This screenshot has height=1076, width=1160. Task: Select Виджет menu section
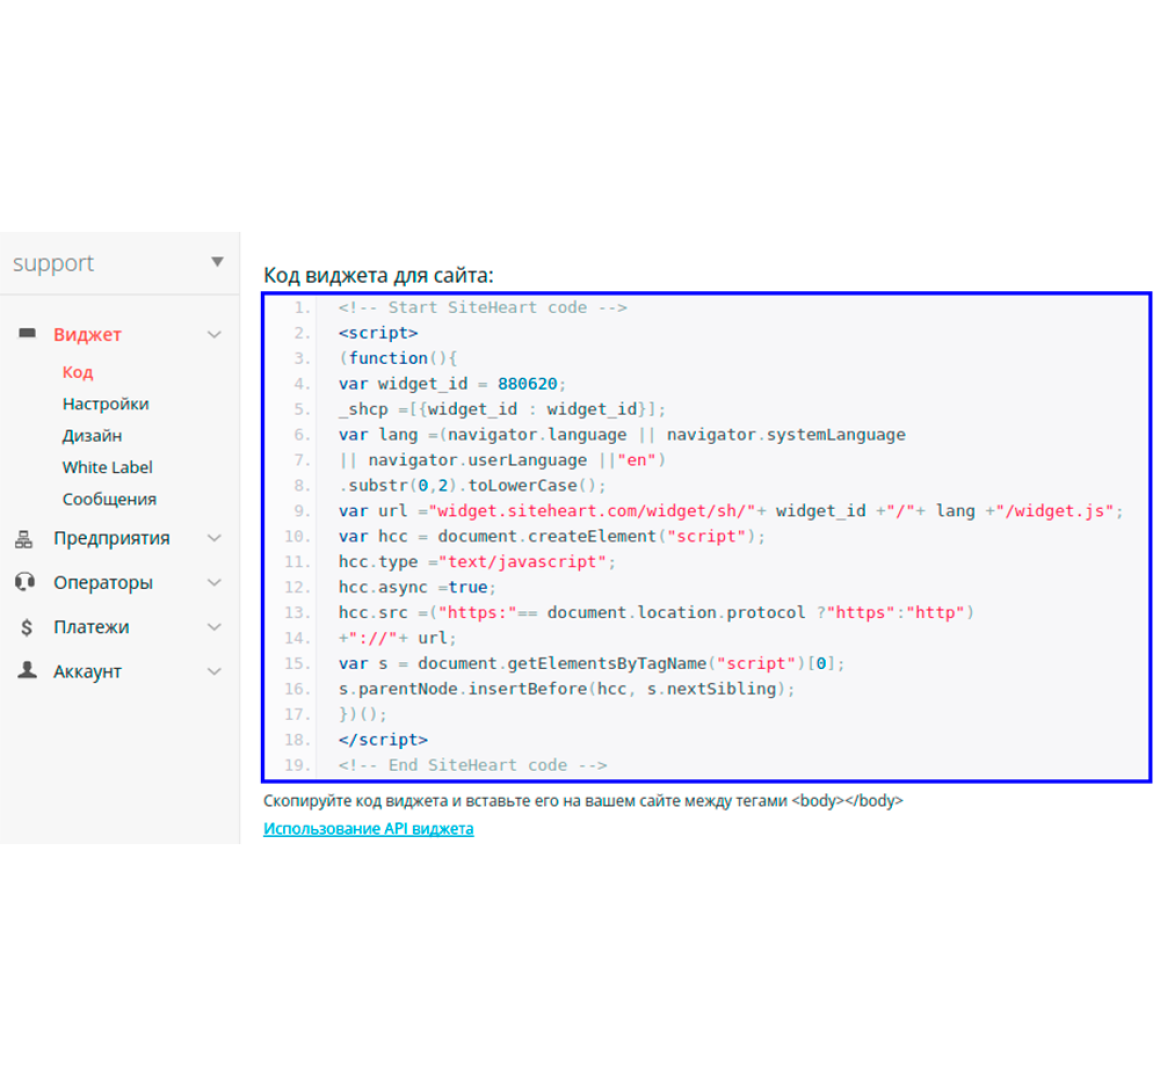coord(87,334)
